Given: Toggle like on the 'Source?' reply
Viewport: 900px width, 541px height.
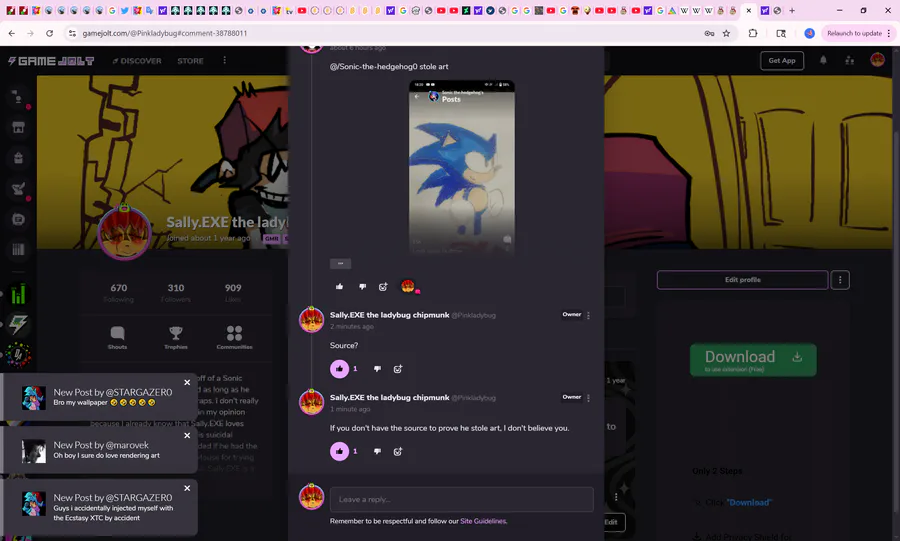Looking at the screenshot, I should coord(339,369).
